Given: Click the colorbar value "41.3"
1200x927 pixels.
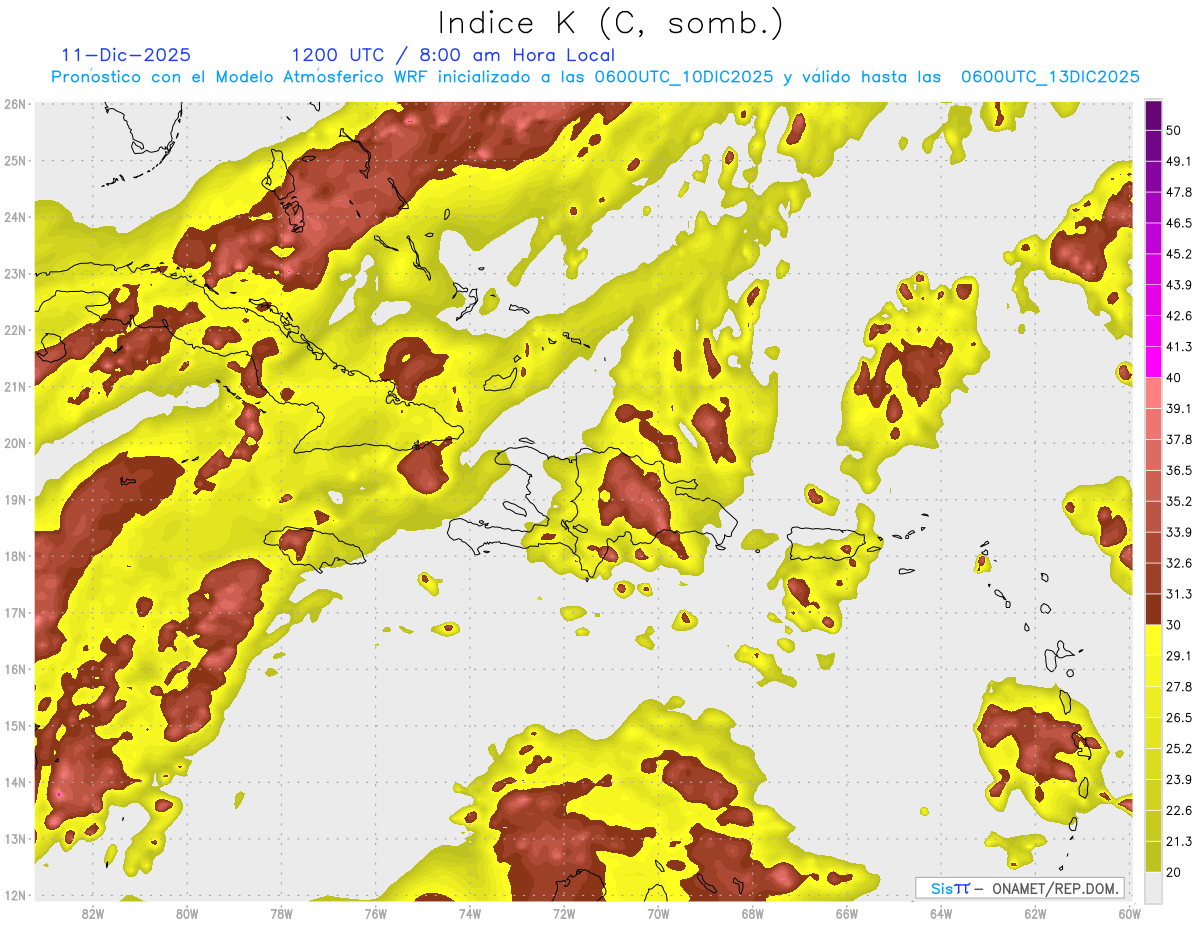Looking at the screenshot, I should (x=1179, y=347).
